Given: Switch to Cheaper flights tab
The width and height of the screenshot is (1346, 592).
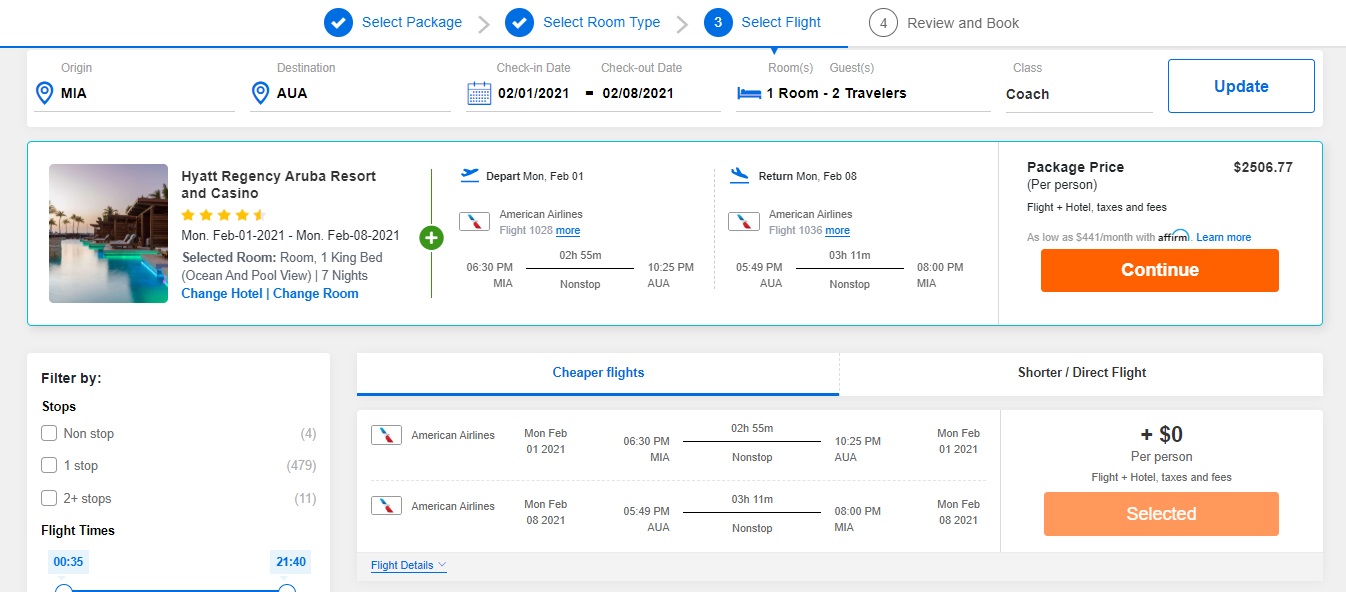Looking at the screenshot, I should click(598, 373).
